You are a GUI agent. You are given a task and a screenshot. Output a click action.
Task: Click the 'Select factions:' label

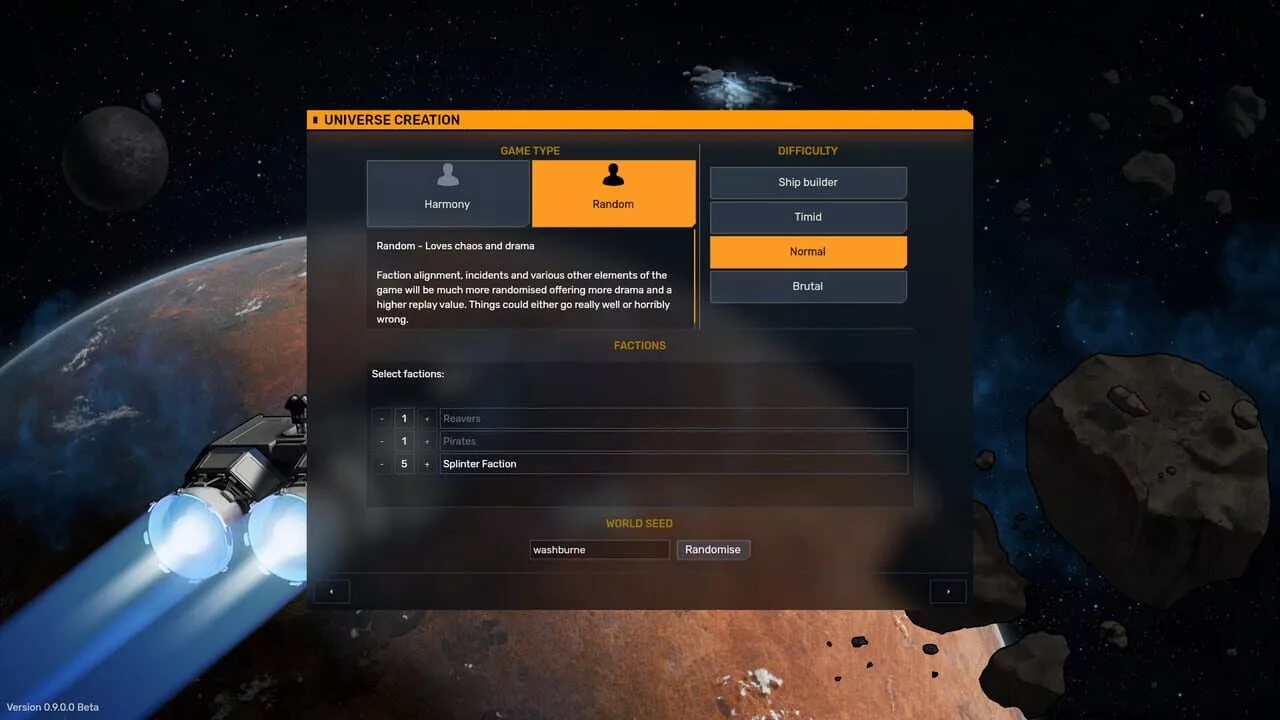[408, 374]
